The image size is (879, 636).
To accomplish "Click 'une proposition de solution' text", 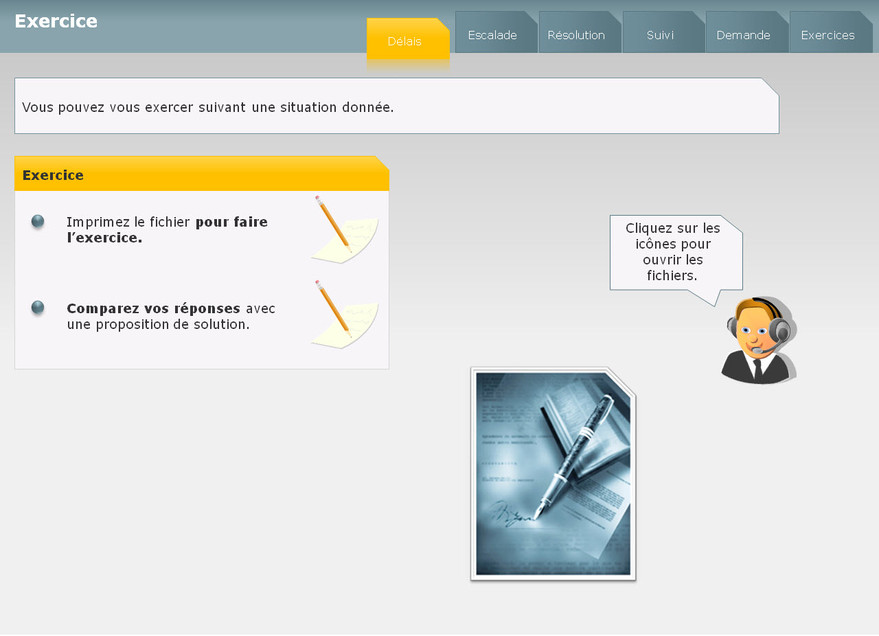I will (x=158, y=325).
